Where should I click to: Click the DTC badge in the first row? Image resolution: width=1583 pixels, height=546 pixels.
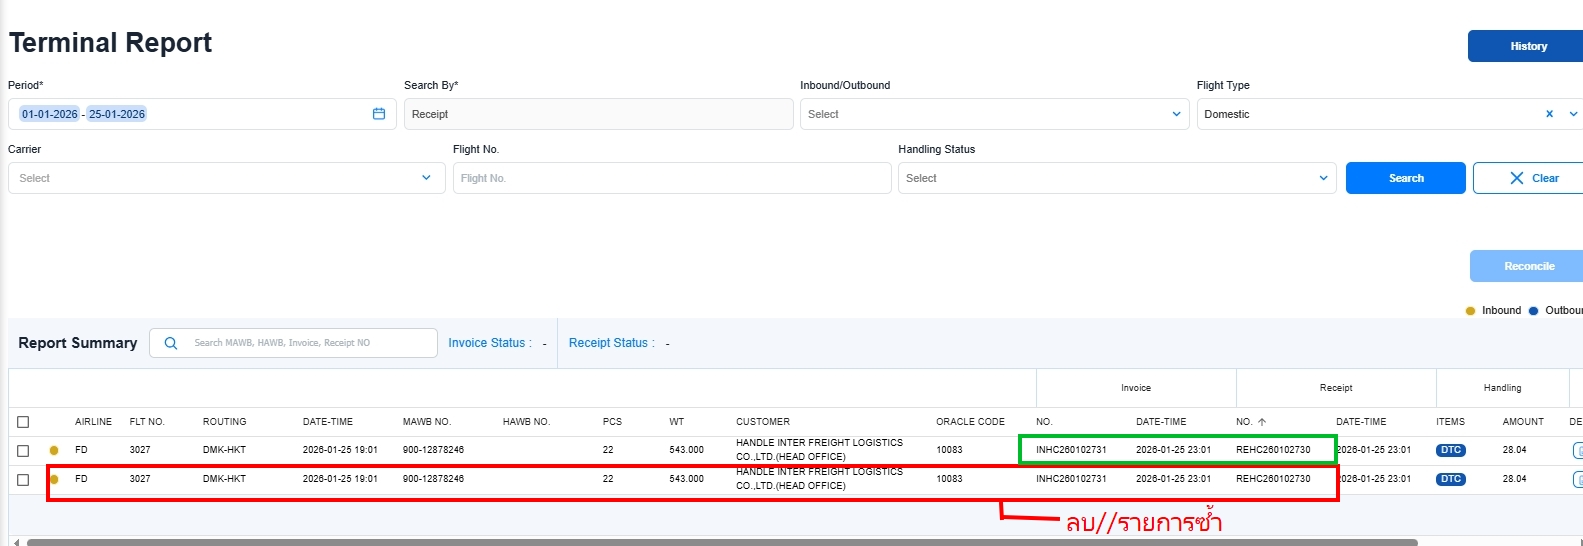coord(1450,450)
